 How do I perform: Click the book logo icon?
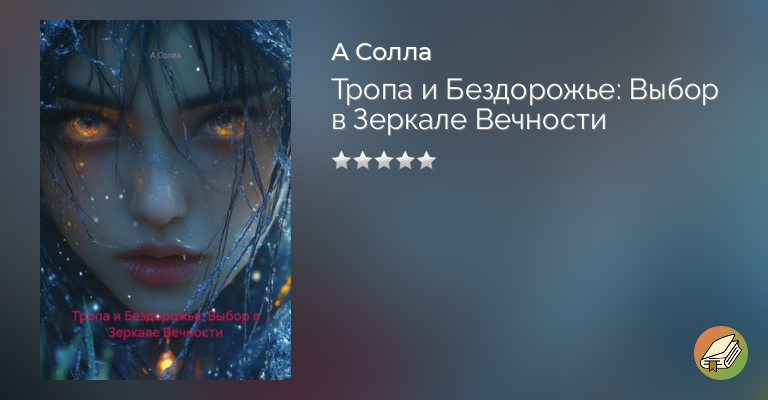[x=720, y=353]
